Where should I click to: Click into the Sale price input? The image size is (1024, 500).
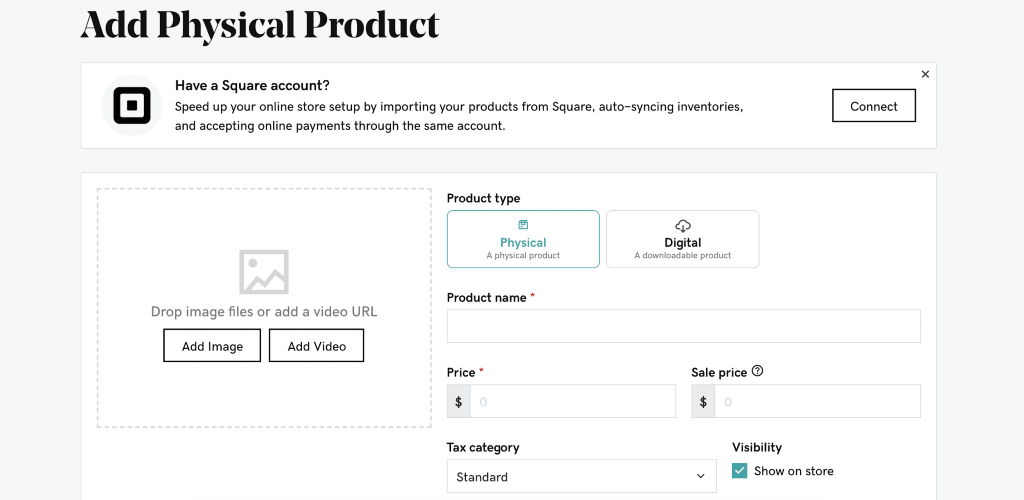coord(818,401)
